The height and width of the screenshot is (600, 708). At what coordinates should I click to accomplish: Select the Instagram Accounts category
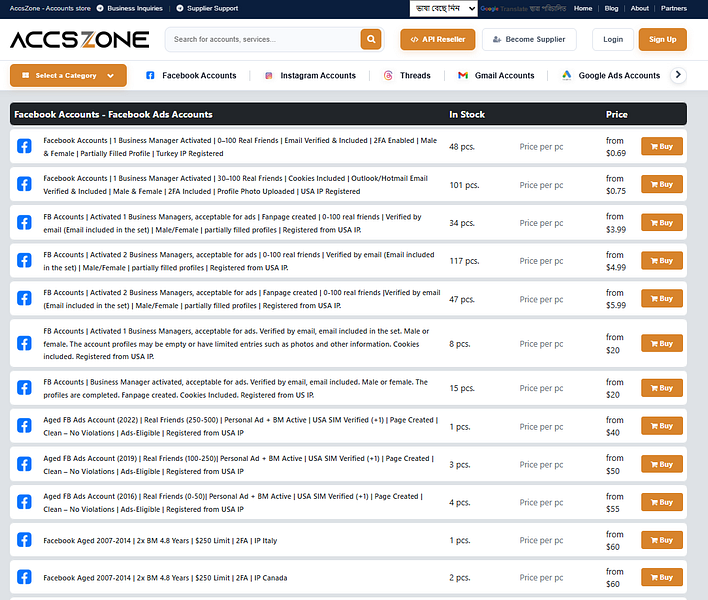pyautogui.click(x=318, y=75)
